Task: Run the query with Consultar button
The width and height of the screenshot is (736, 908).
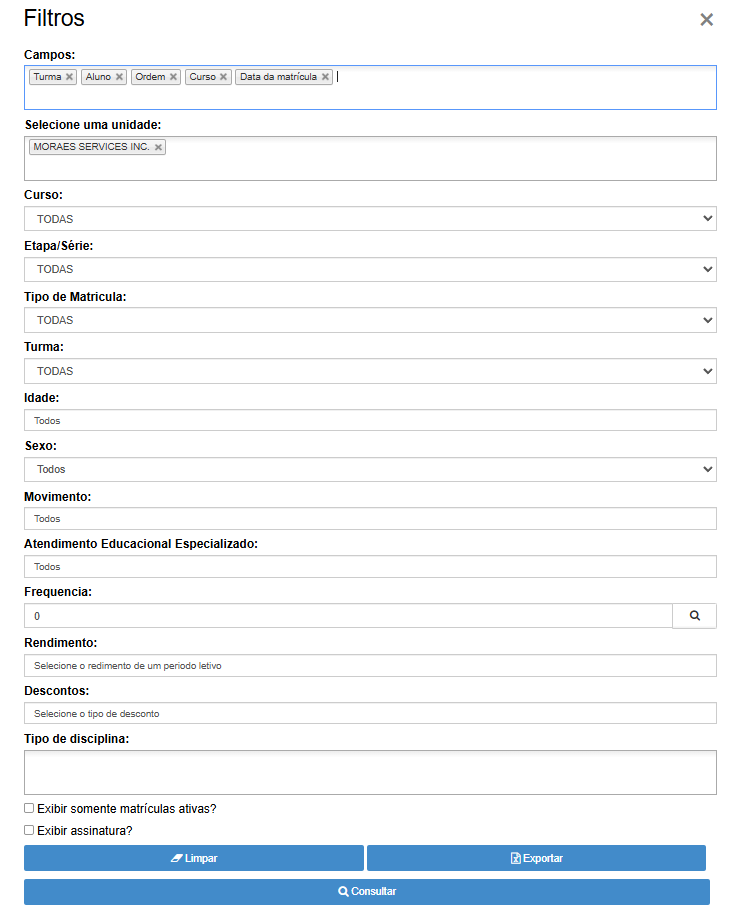Action: point(367,892)
